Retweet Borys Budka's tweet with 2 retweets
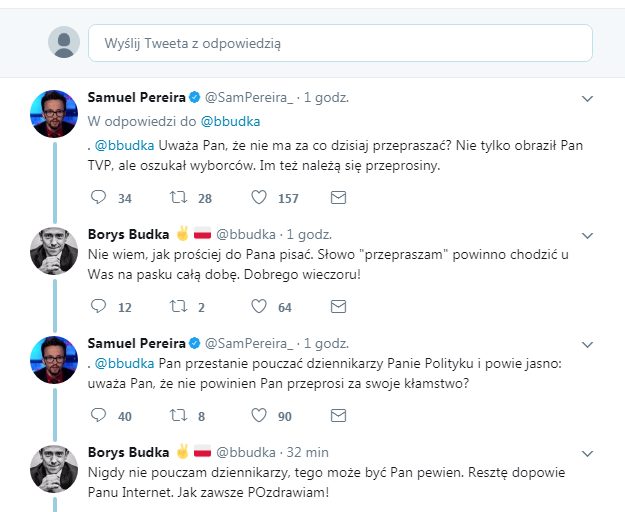Image resolution: width=625 pixels, height=512 pixels. coord(177,307)
